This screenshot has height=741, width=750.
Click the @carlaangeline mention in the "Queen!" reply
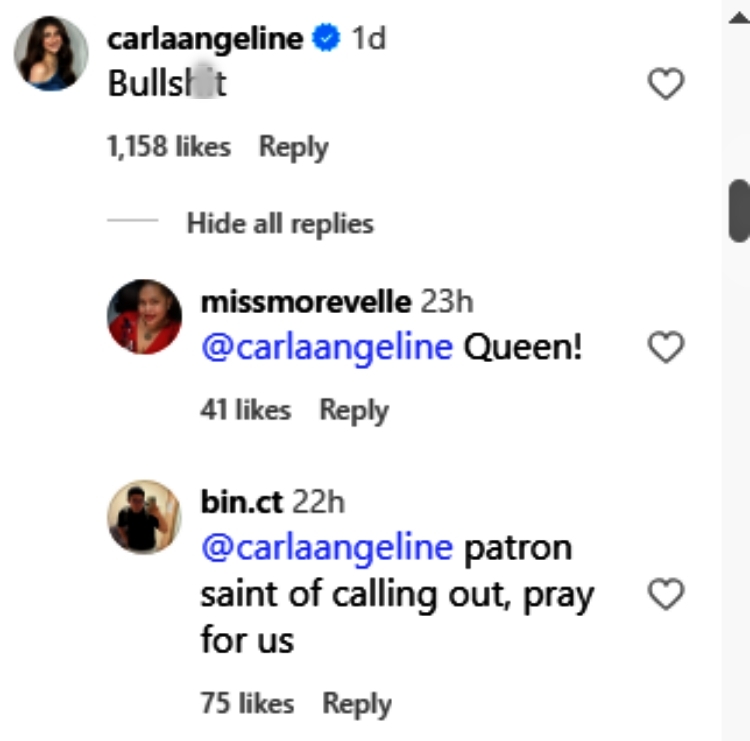(327, 348)
